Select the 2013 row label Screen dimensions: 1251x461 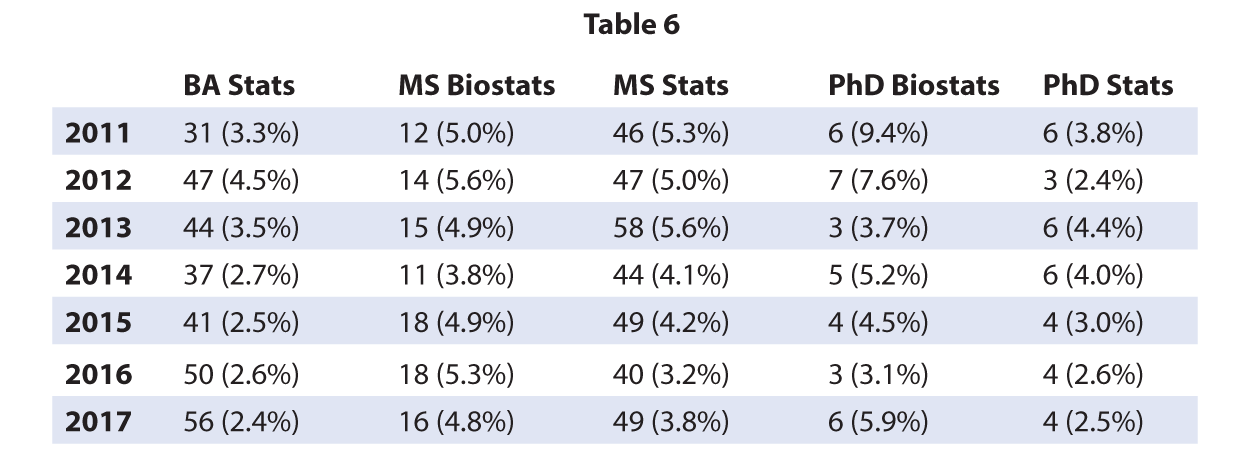click(x=98, y=228)
